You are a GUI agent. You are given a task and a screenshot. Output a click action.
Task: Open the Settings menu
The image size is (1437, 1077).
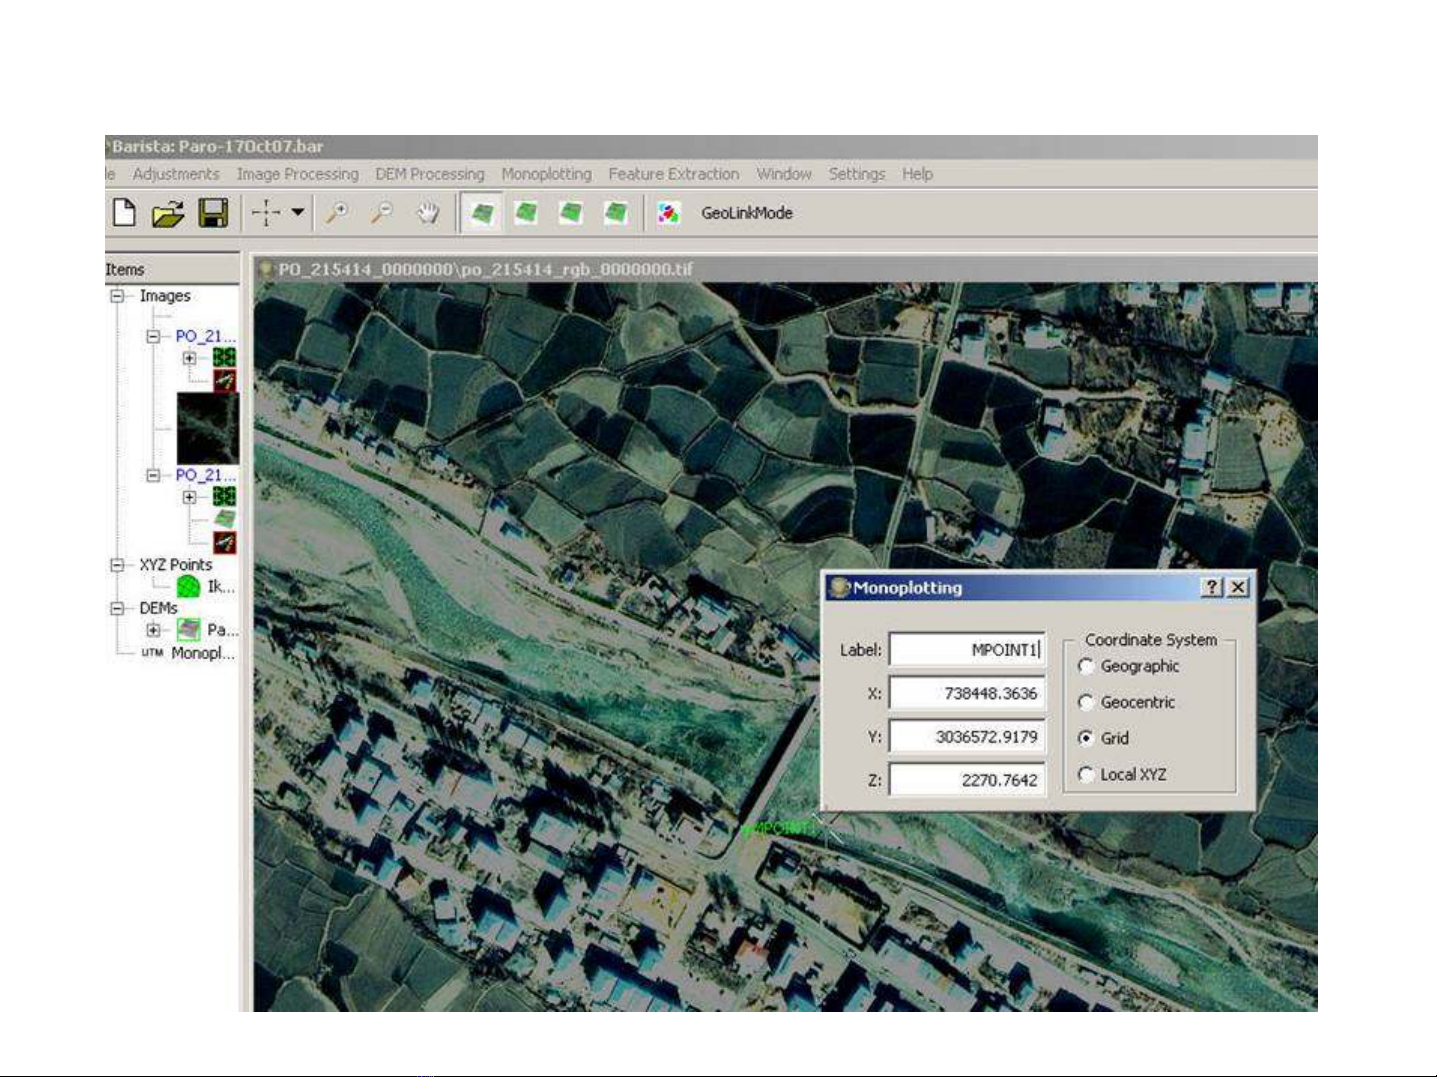pos(857,174)
